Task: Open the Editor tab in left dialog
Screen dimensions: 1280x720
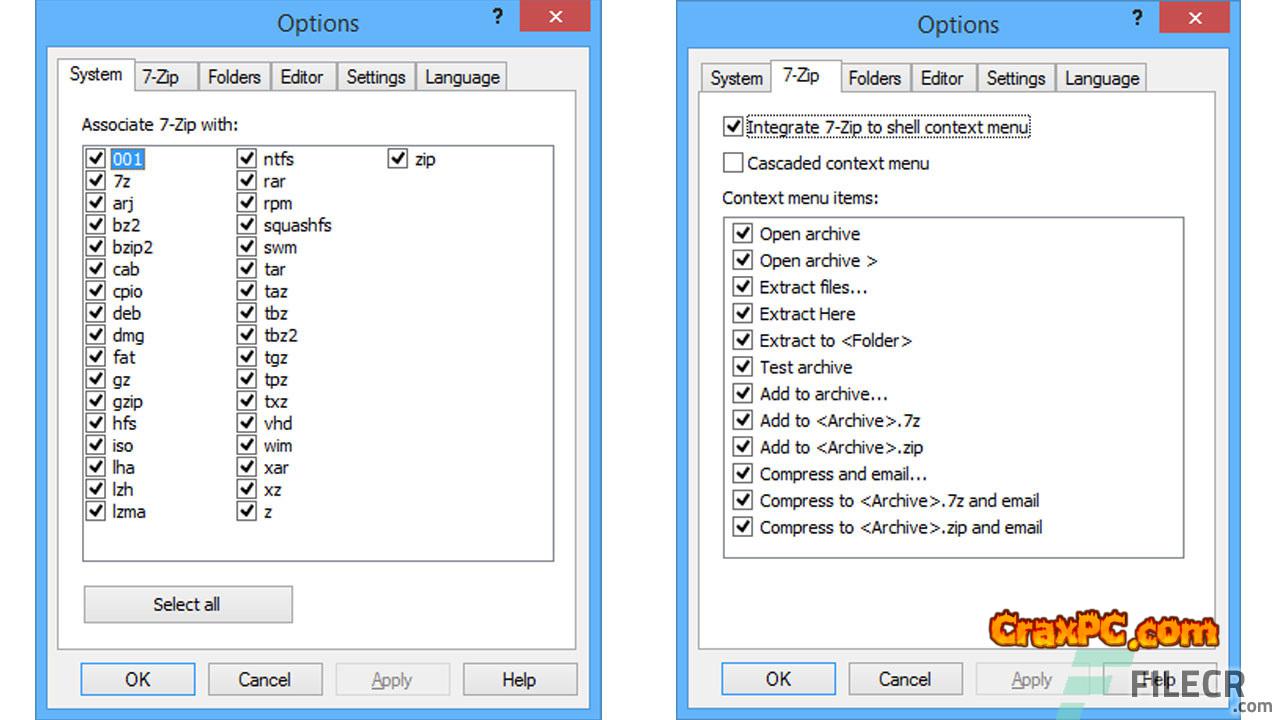Action: (302, 77)
